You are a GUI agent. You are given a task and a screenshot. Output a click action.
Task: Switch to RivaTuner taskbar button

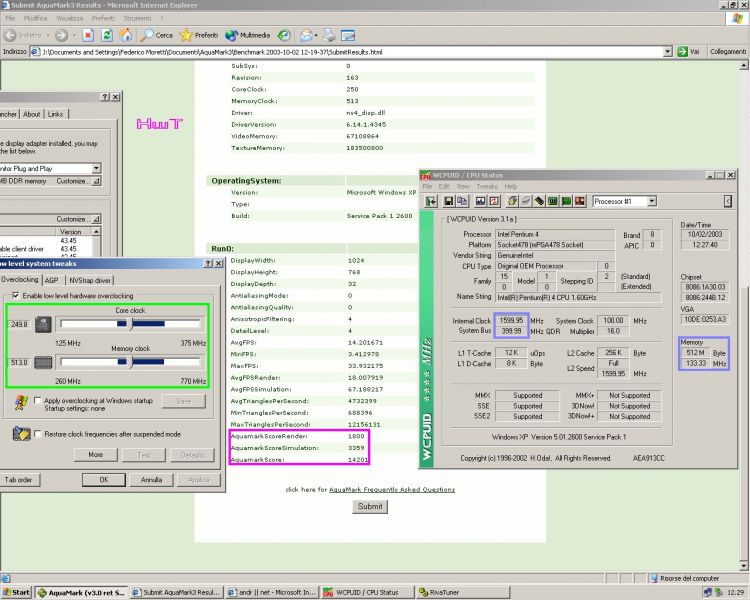tap(463, 592)
